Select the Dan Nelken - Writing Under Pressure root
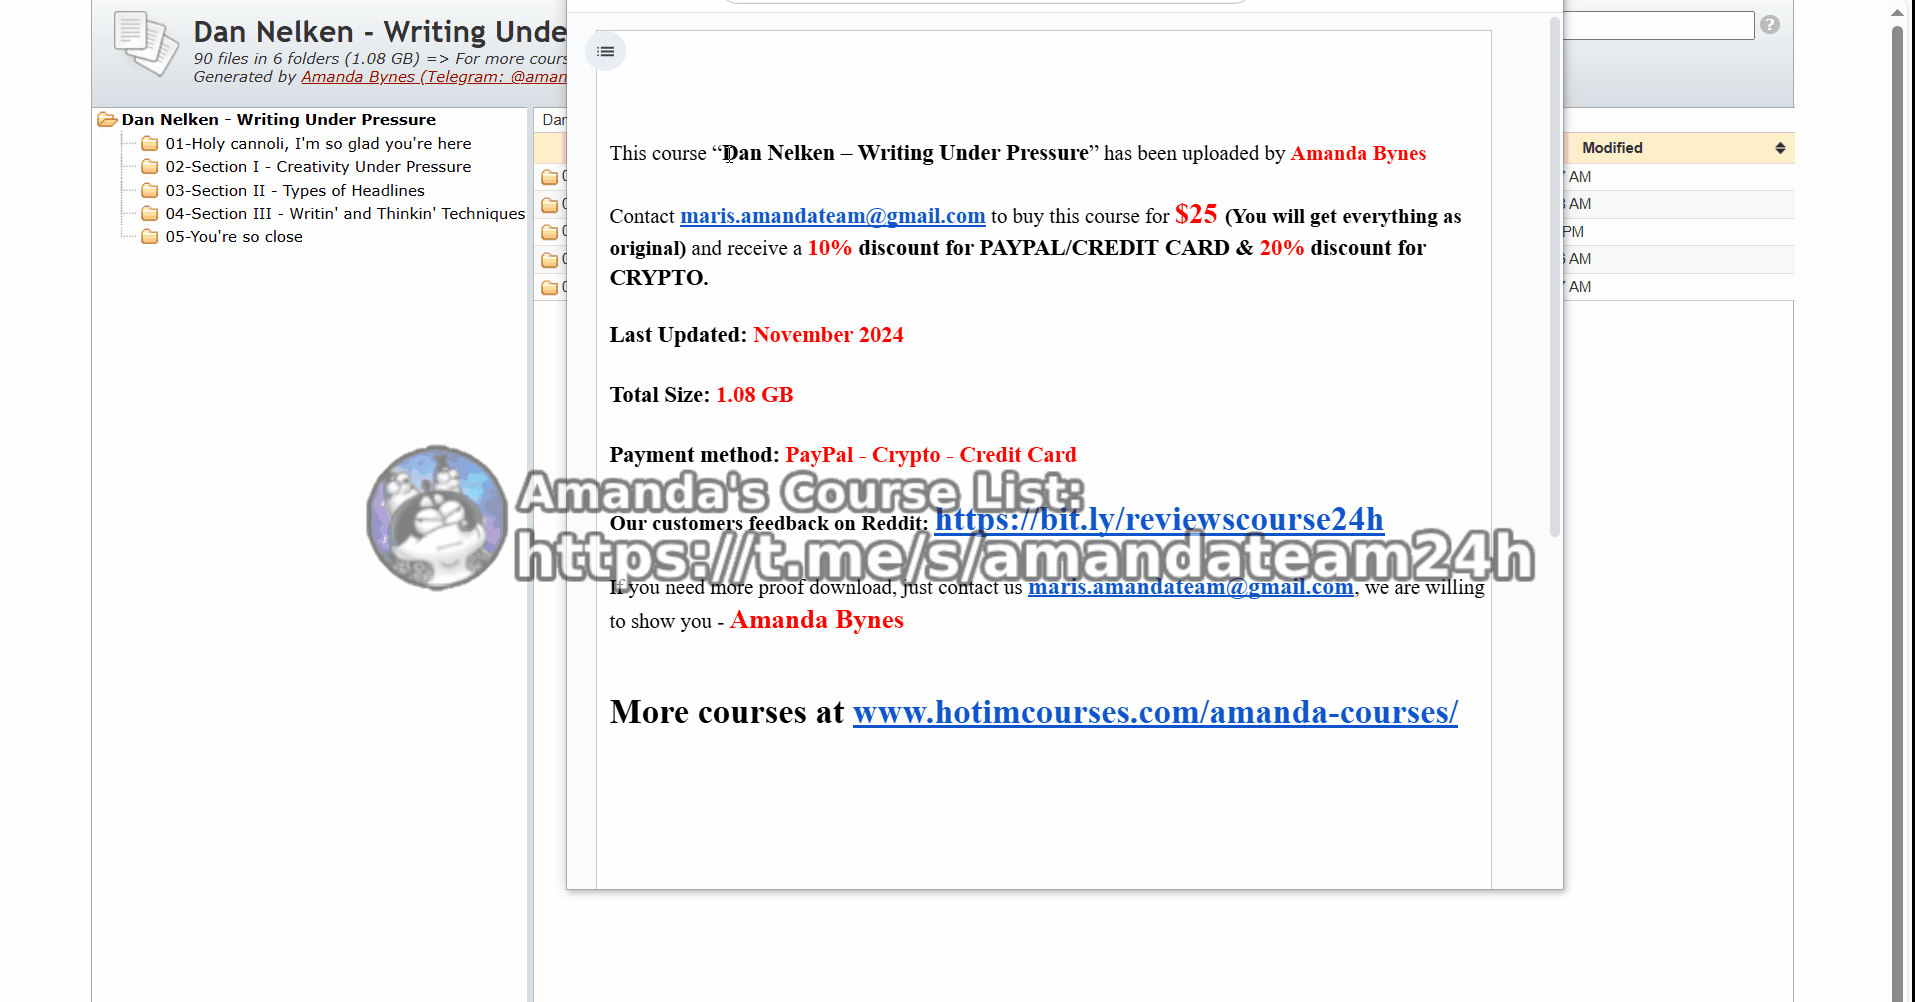The height and width of the screenshot is (1002, 1915). pyautogui.click(x=279, y=120)
